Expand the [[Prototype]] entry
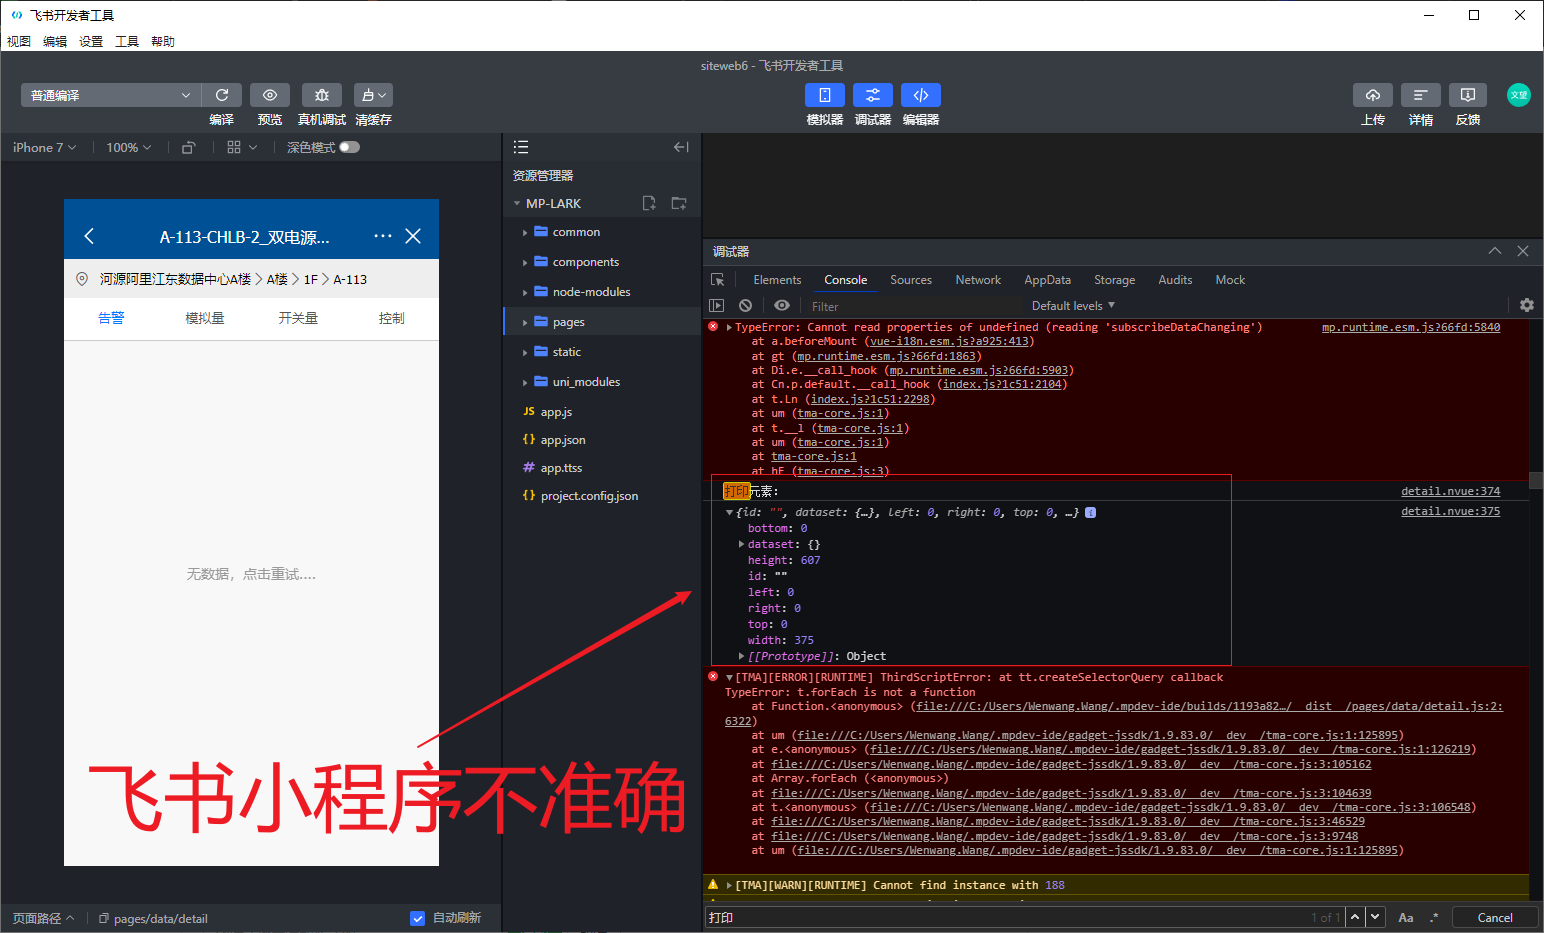 coord(741,656)
